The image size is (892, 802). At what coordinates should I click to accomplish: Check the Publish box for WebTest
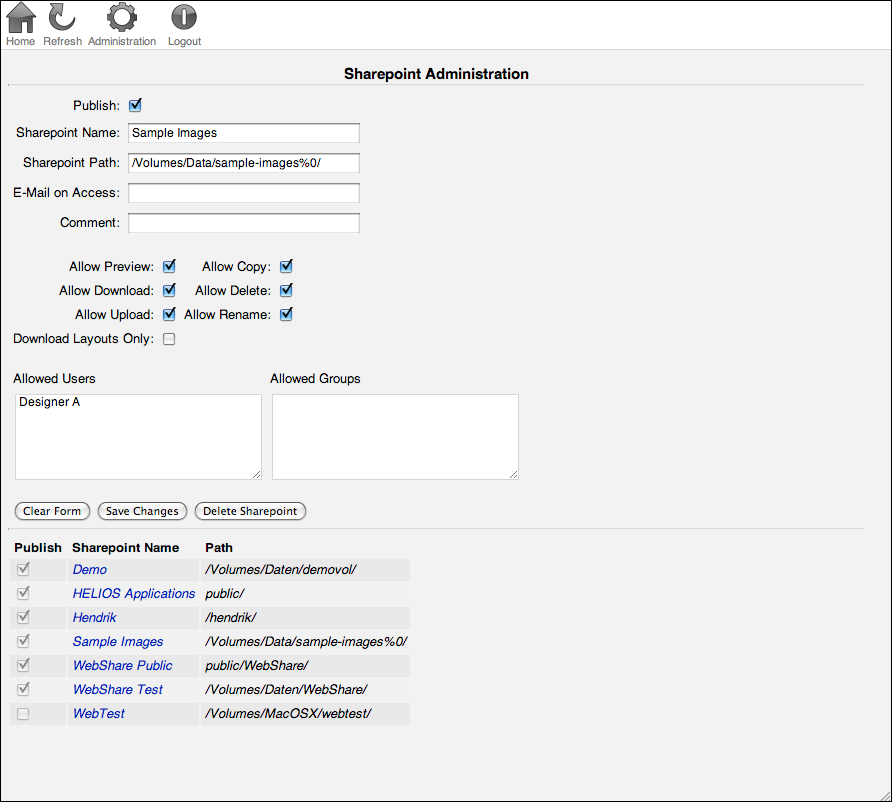[23, 713]
